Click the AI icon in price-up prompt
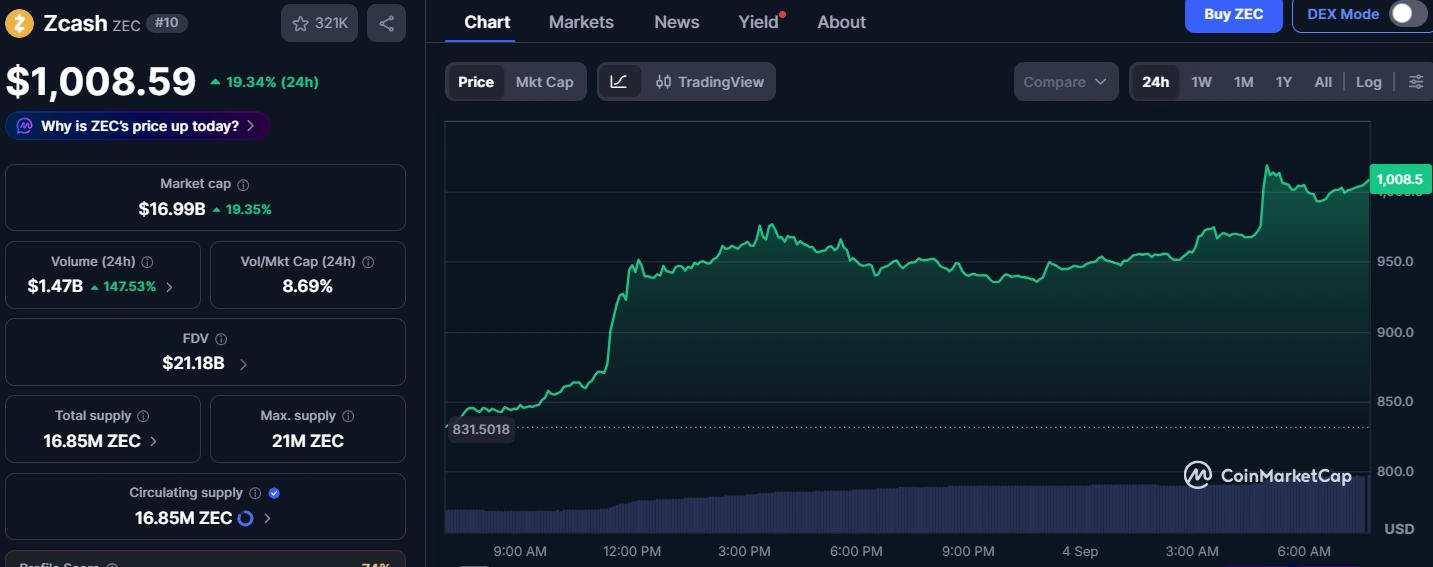This screenshot has height=567, width=1433. pyautogui.click(x=24, y=126)
